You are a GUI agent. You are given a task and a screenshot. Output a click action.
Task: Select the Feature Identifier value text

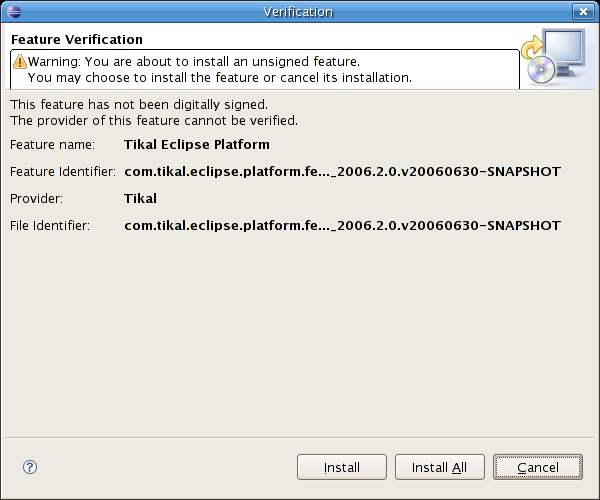click(342, 171)
